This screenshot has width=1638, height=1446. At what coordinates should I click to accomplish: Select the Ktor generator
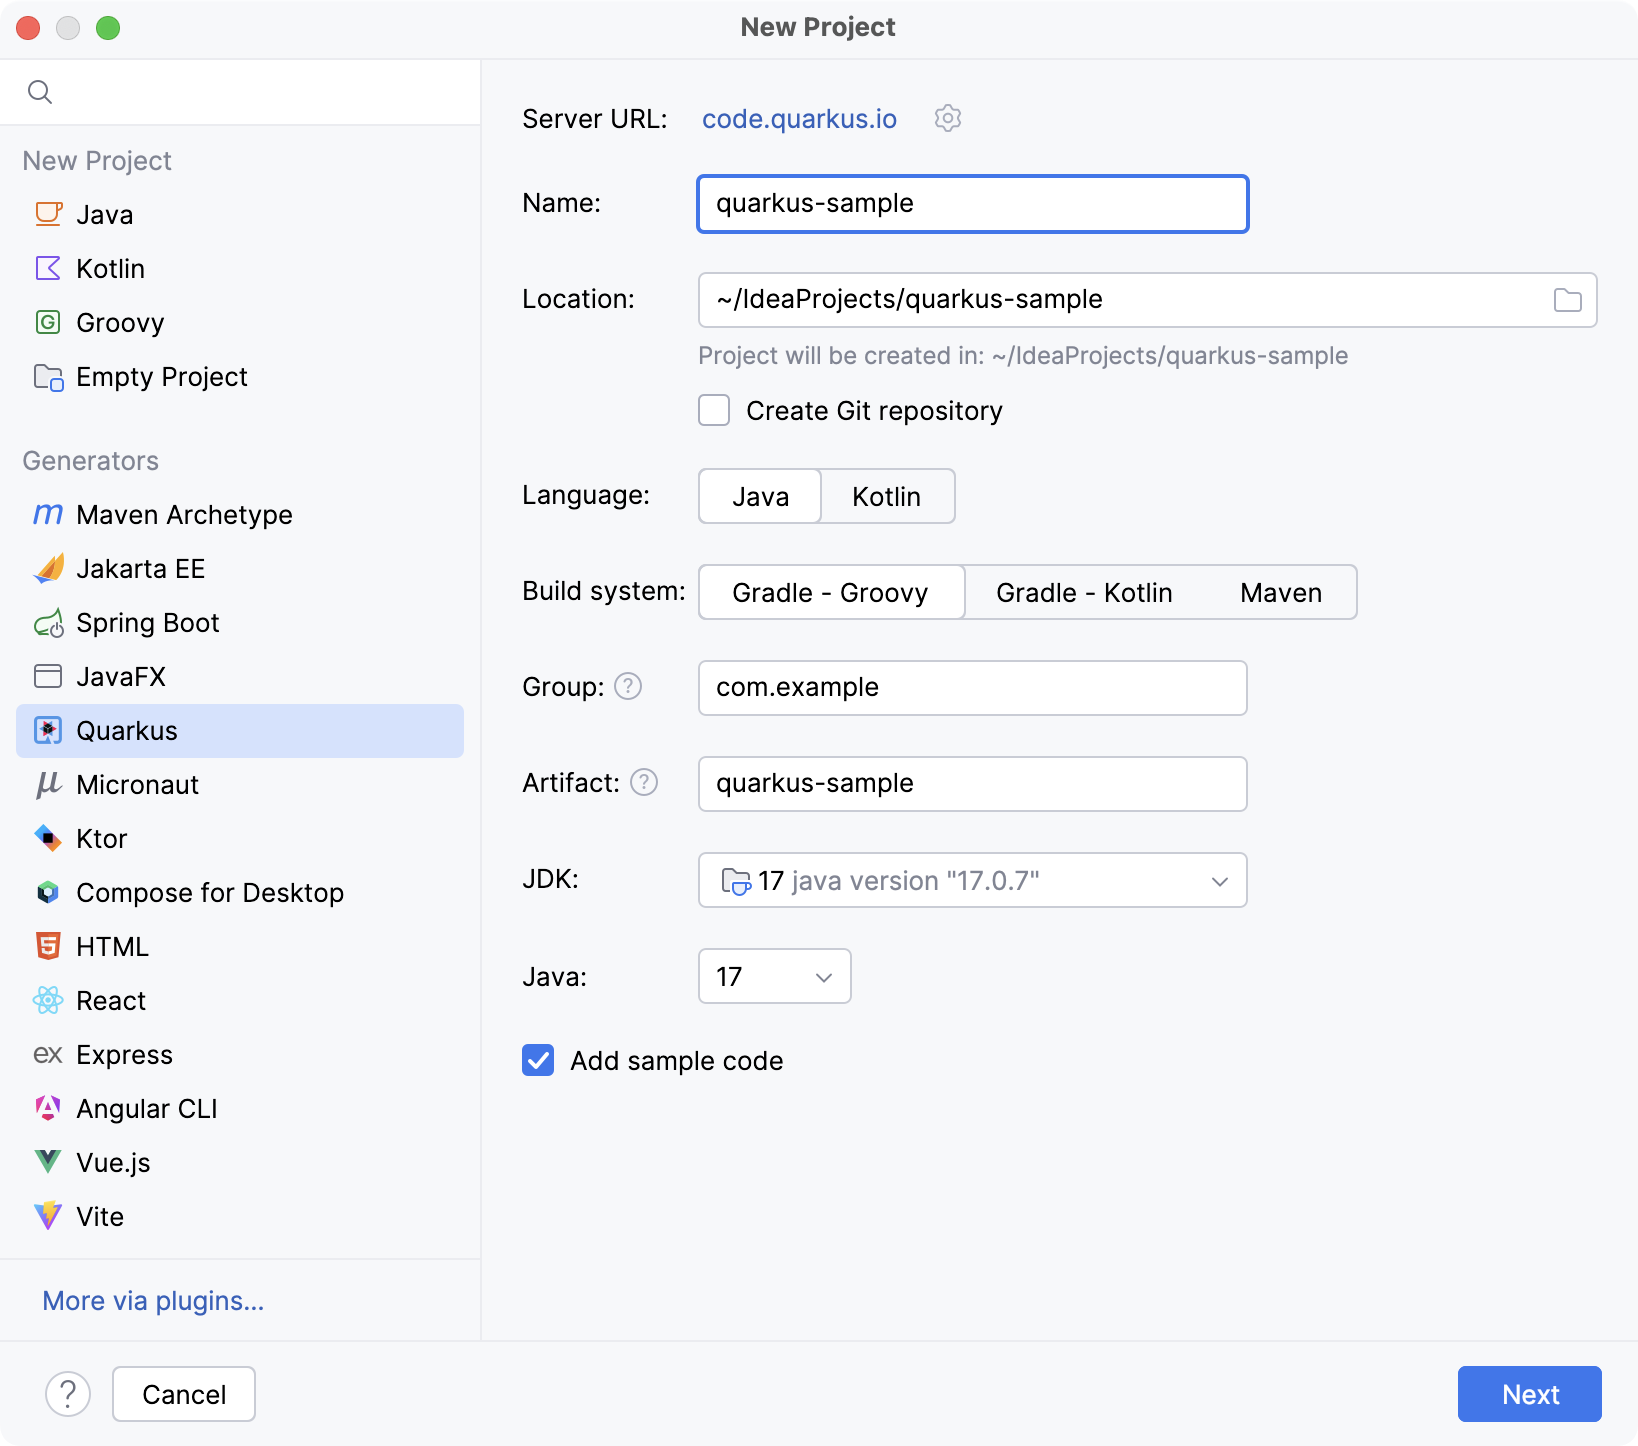tap(101, 839)
